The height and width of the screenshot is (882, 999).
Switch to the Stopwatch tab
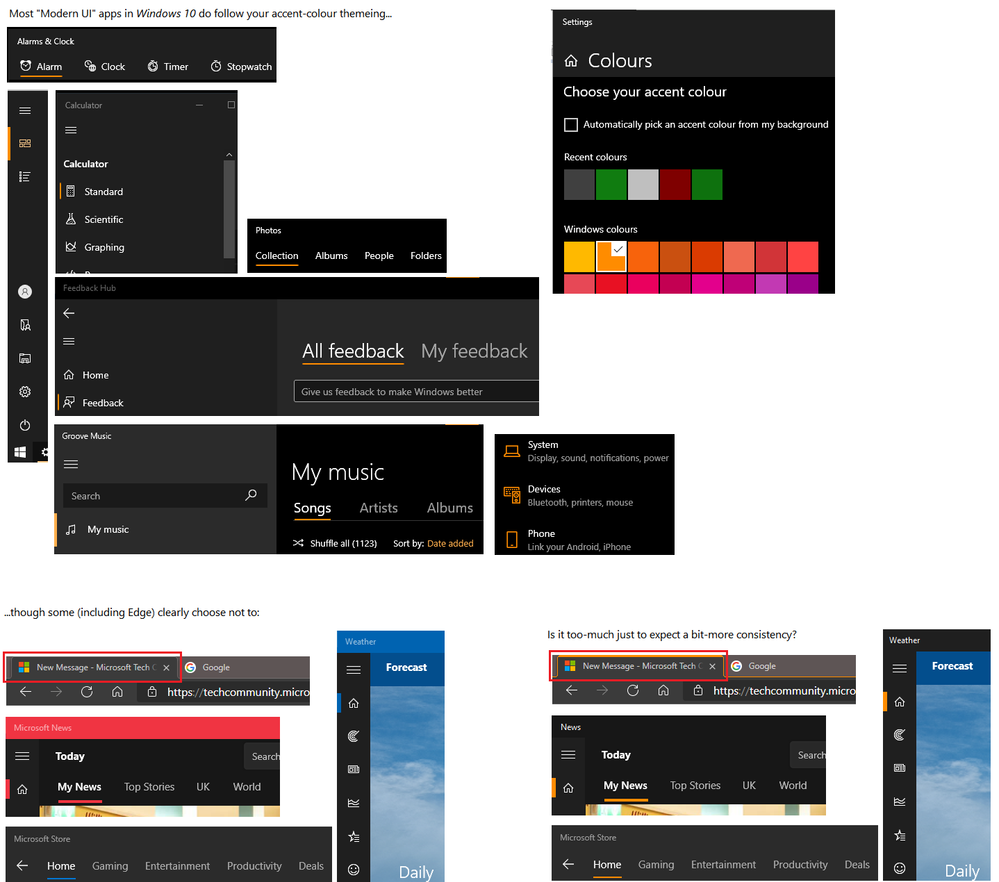(x=241, y=66)
